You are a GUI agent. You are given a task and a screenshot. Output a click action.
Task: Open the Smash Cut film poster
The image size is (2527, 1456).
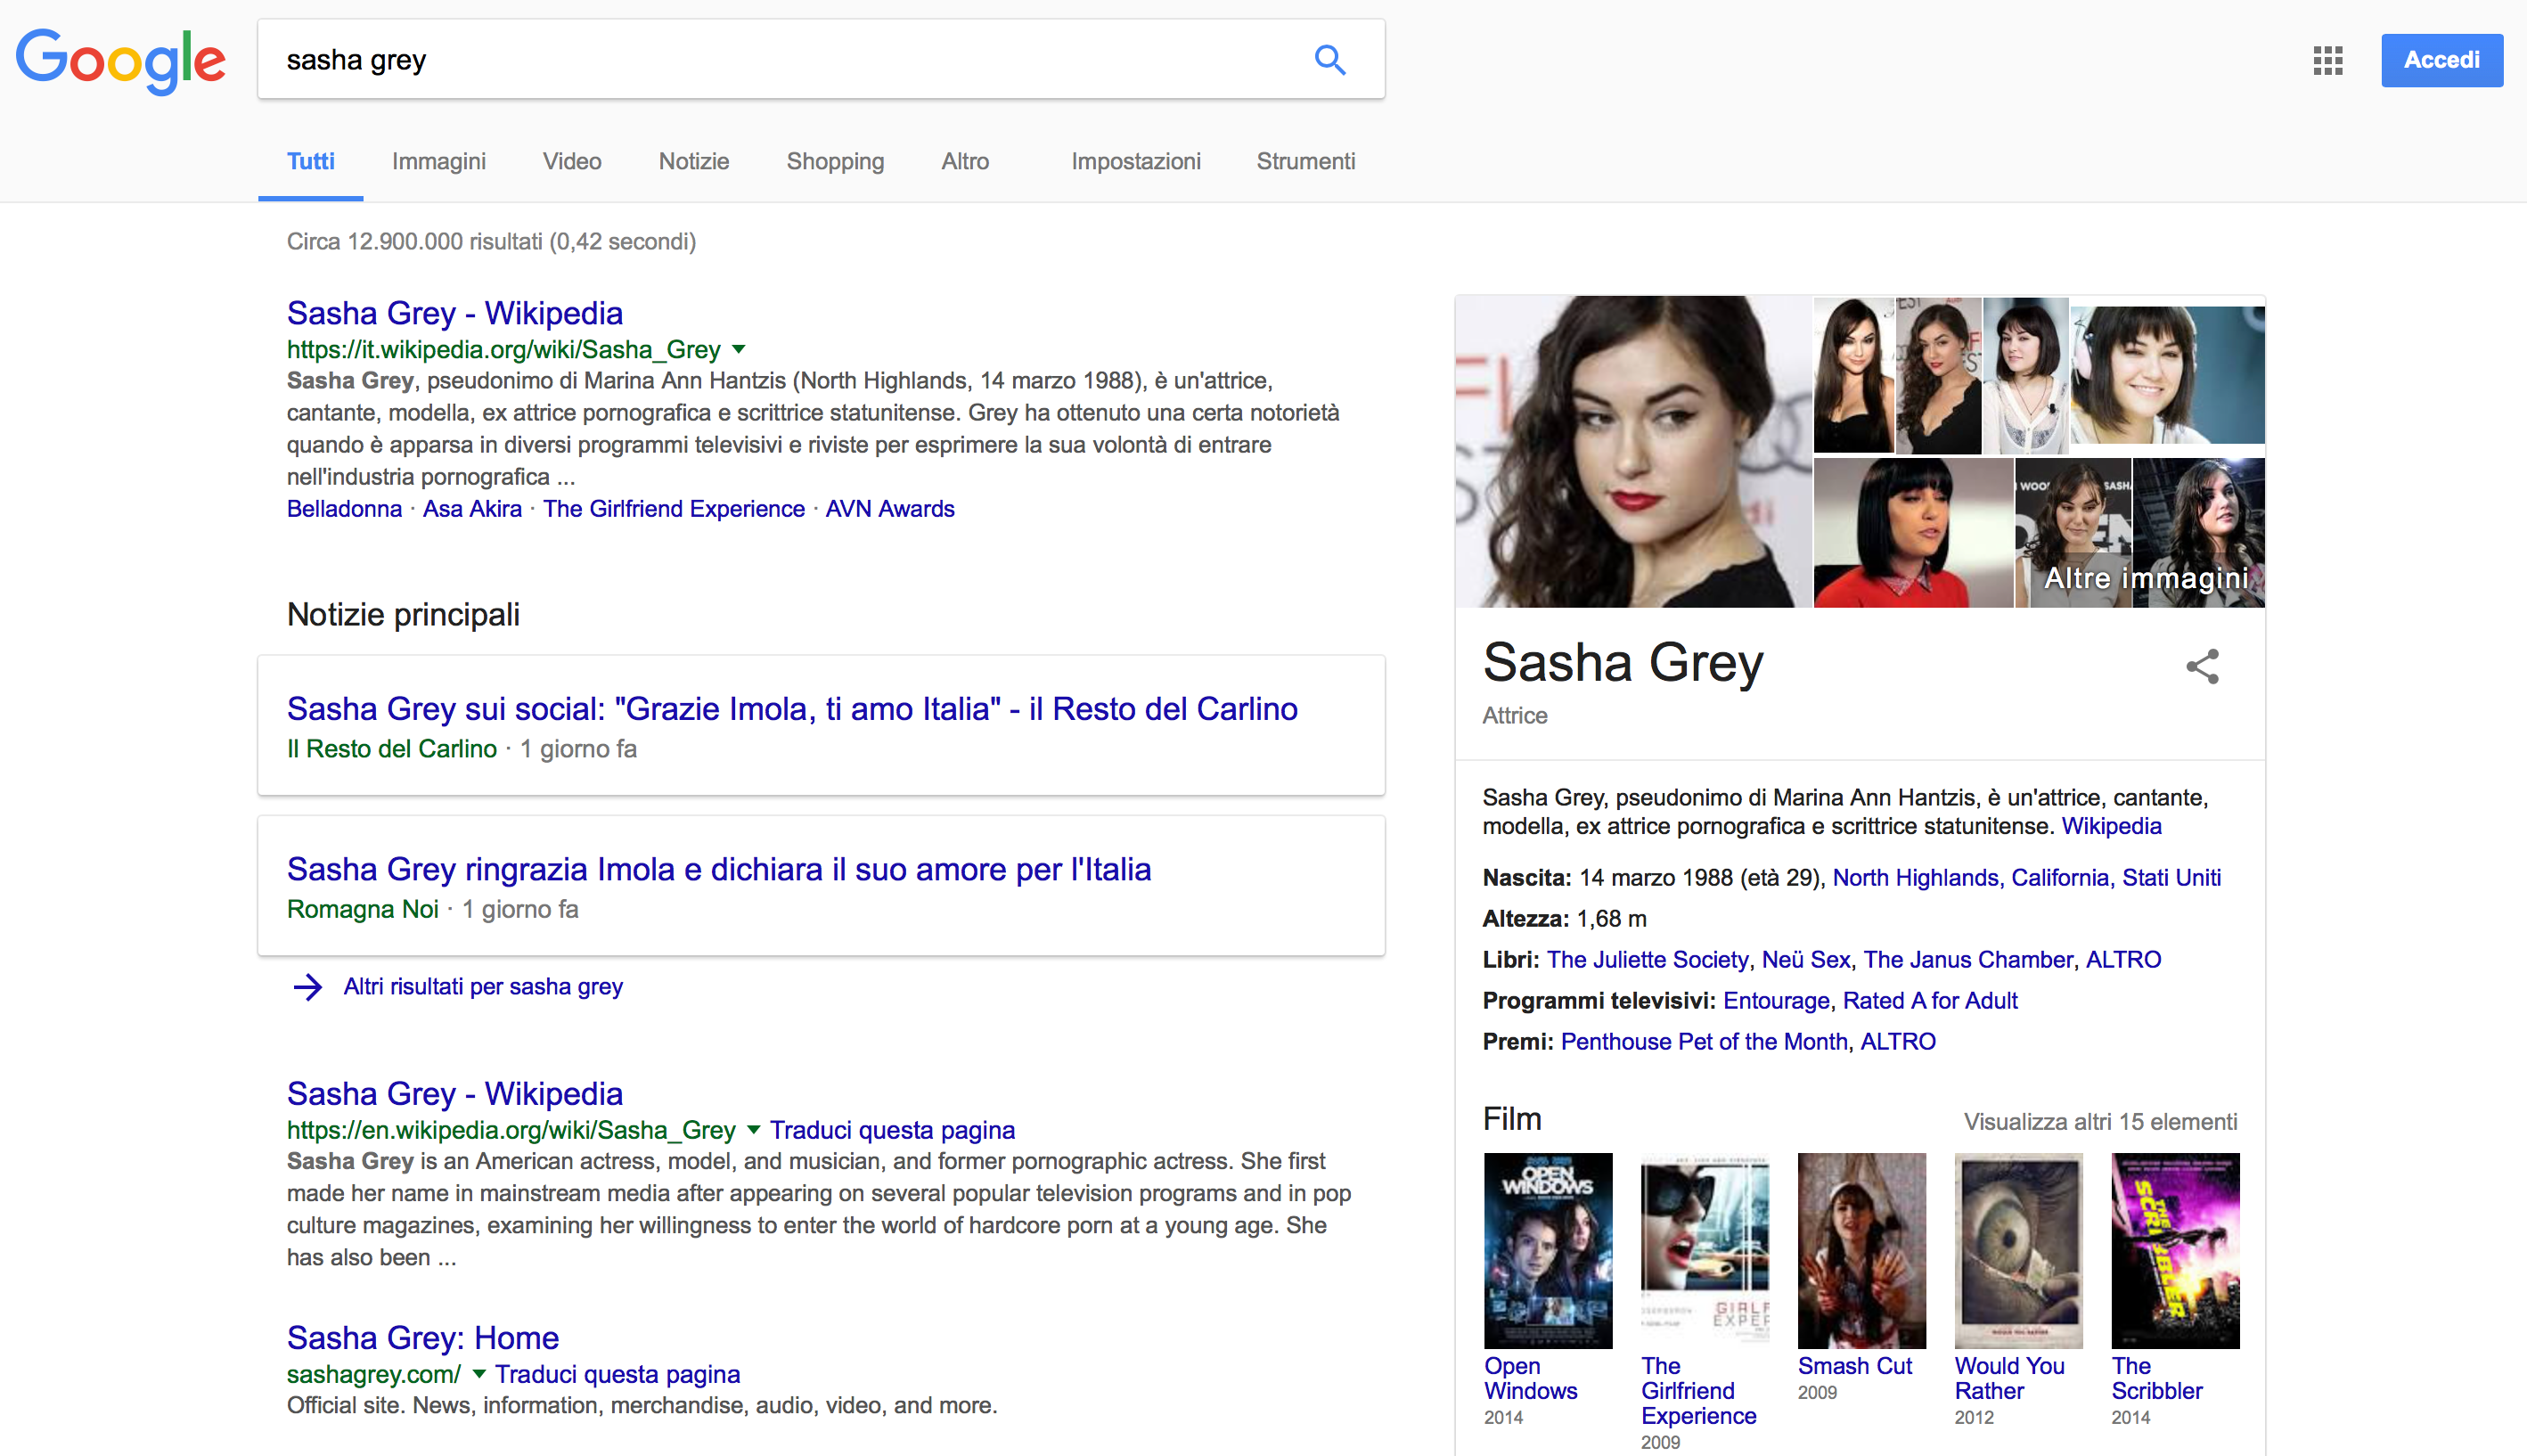(1862, 1251)
